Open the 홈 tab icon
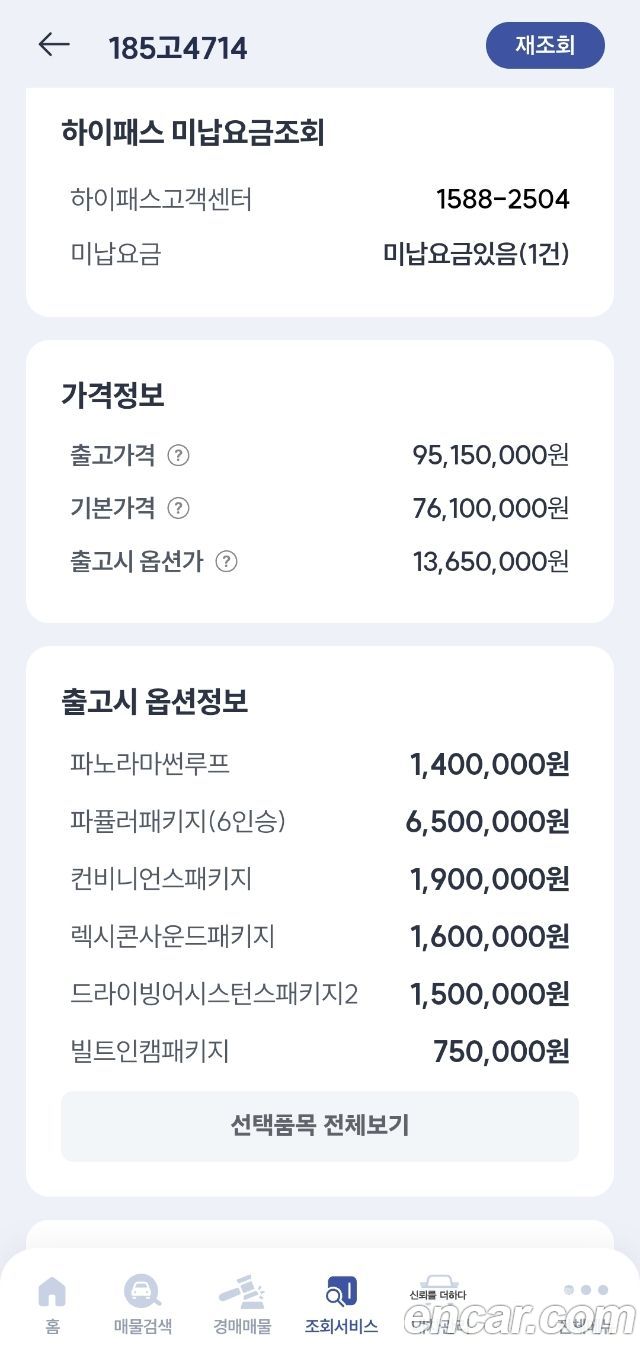 coord(52,1292)
